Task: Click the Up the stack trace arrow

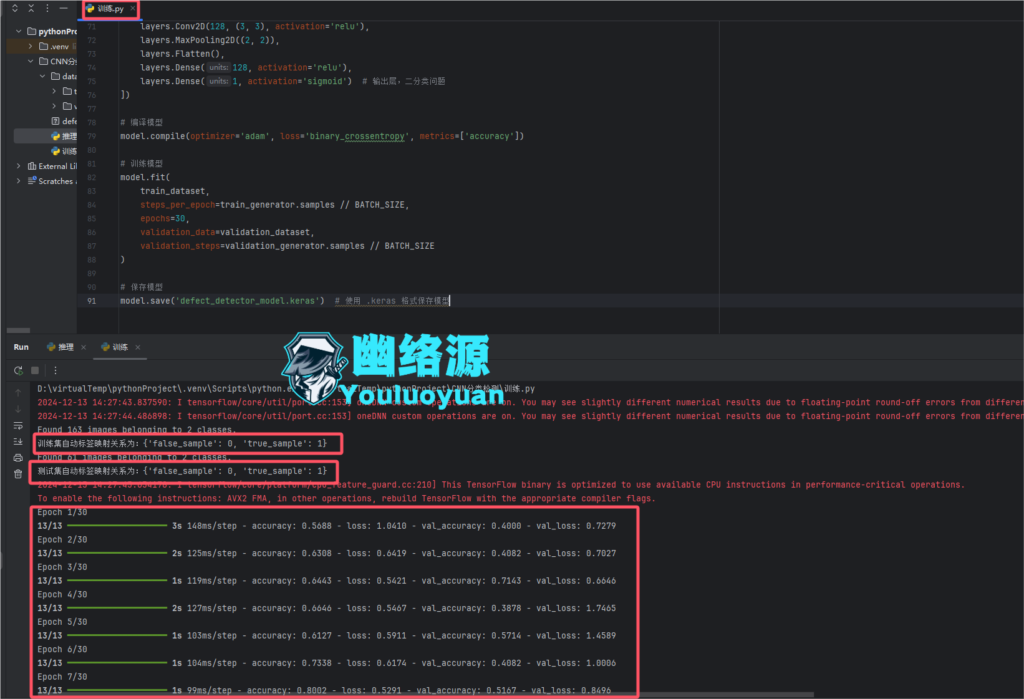Action: 18,393
